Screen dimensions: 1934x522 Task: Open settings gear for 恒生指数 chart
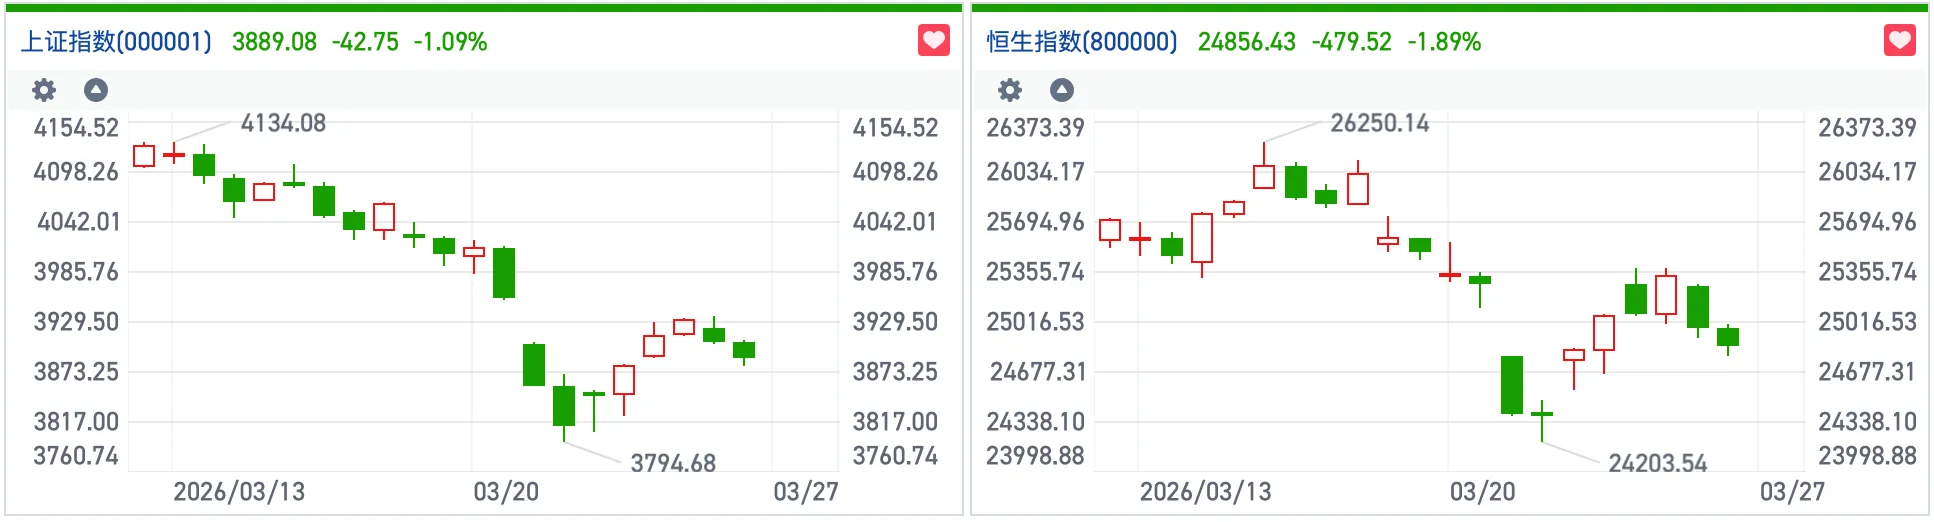click(1010, 91)
